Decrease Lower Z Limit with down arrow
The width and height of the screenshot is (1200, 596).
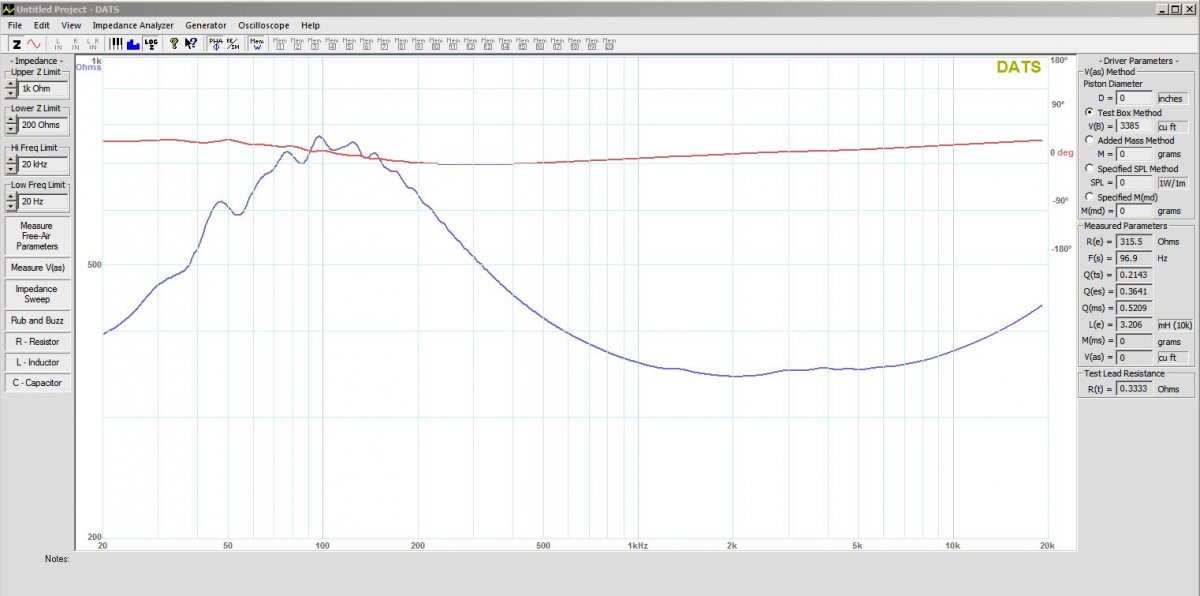[x=11, y=130]
